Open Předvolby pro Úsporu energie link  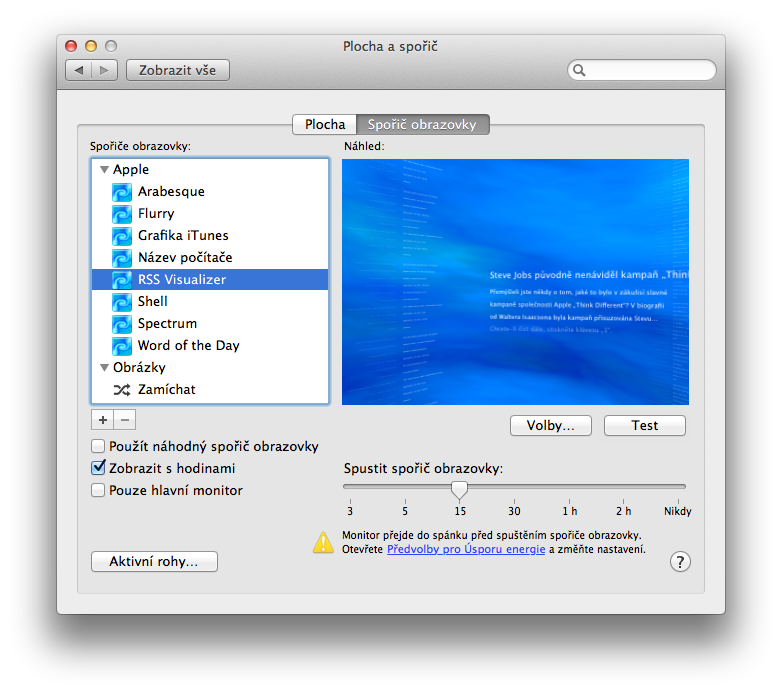click(x=466, y=549)
